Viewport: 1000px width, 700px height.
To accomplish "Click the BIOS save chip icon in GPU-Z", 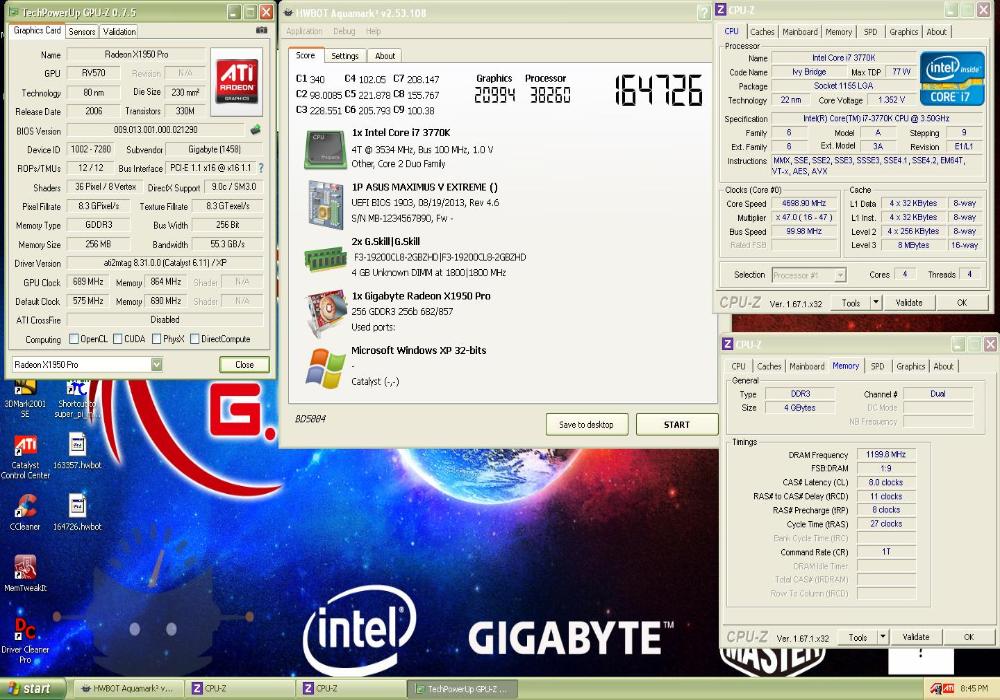I will 255,129.
